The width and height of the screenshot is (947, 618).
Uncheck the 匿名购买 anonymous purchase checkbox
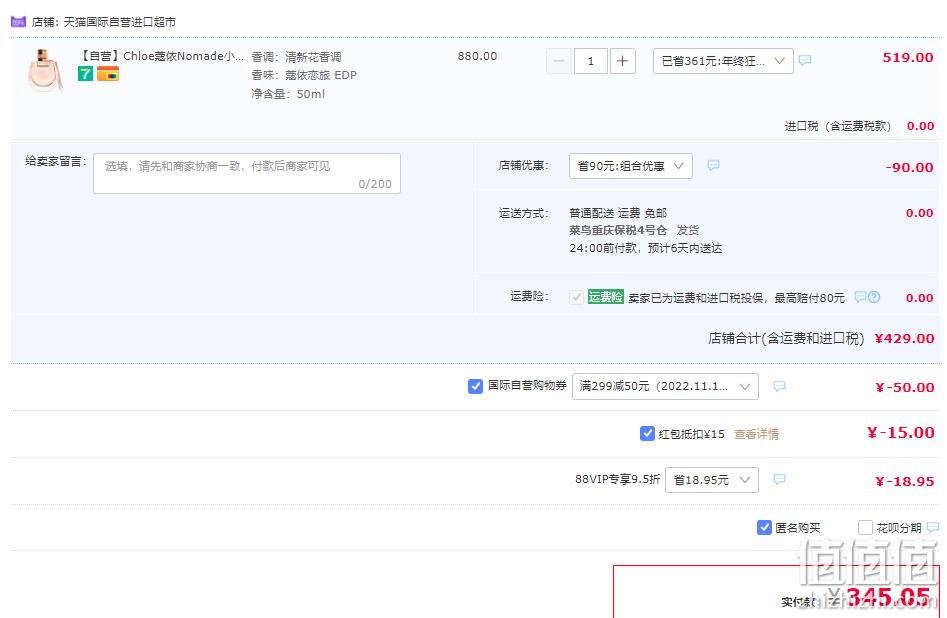[x=764, y=527]
